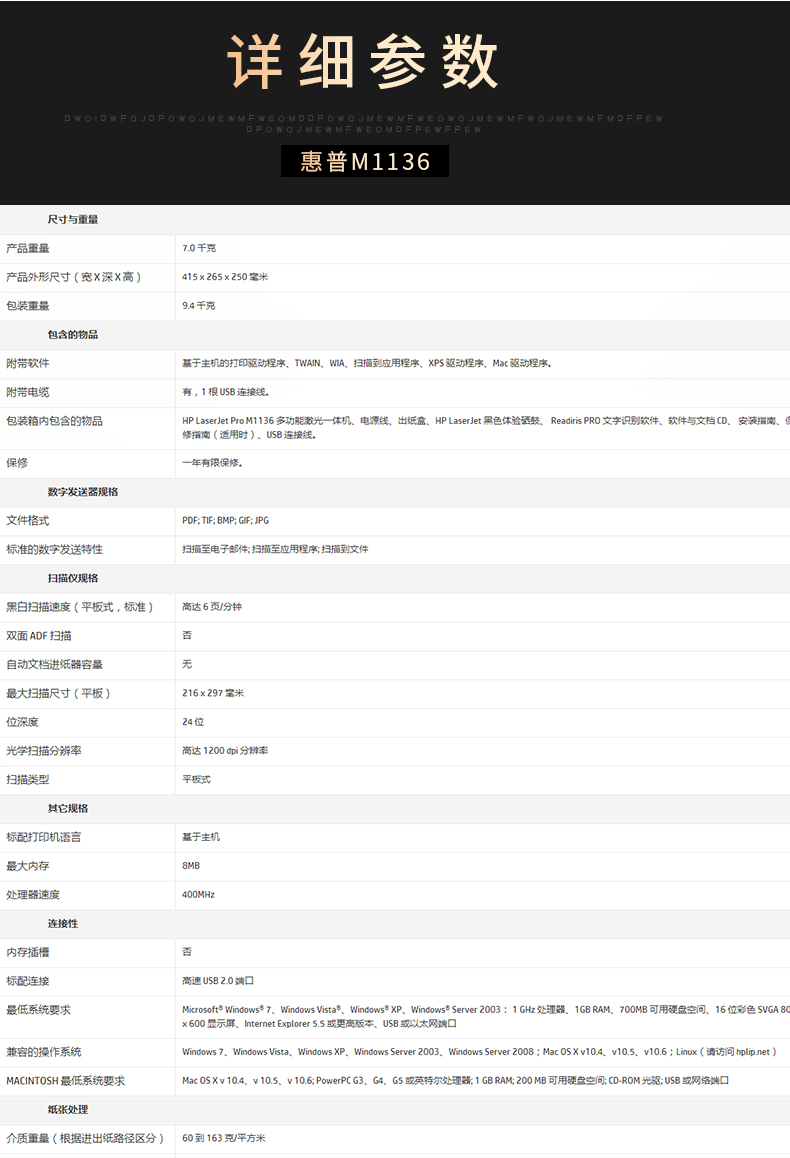Image resolution: width=790 pixels, height=1158 pixels.
Task: Select the text starting 'HP LaserJet Pro M1136 多功能激光一体机'
Action: pyautogui.click(x=486, y=428)
